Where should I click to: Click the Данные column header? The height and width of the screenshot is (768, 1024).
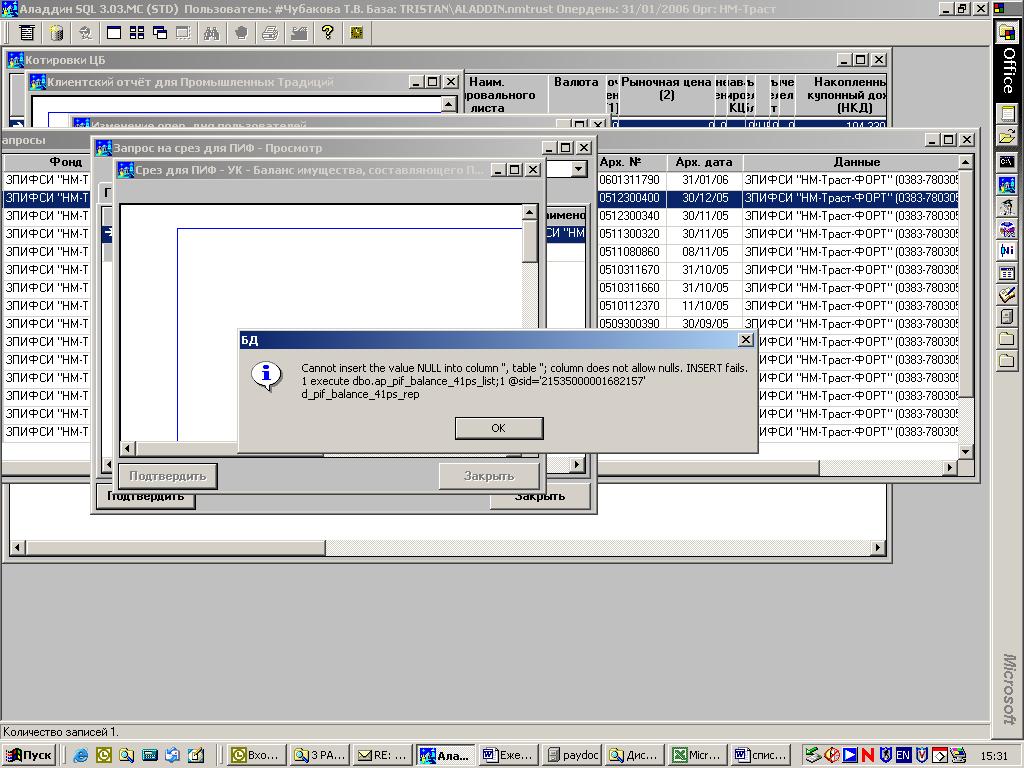851,162
